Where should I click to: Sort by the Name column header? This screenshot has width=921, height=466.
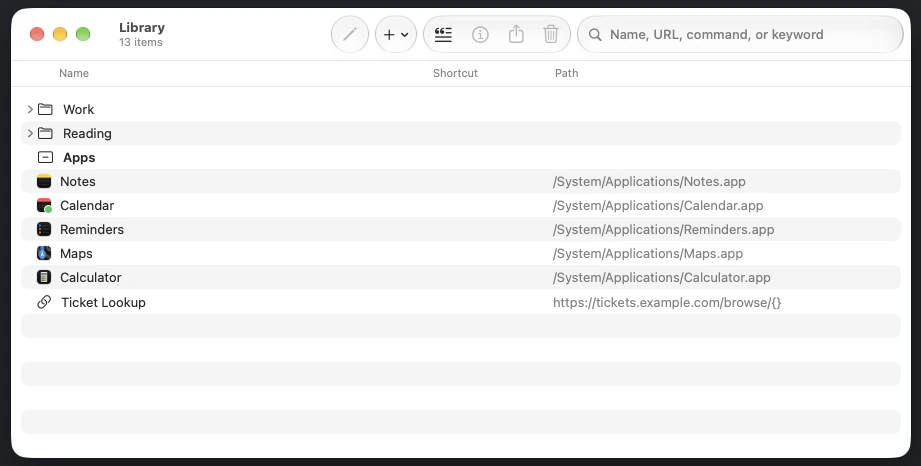click(x=74, y=73)
